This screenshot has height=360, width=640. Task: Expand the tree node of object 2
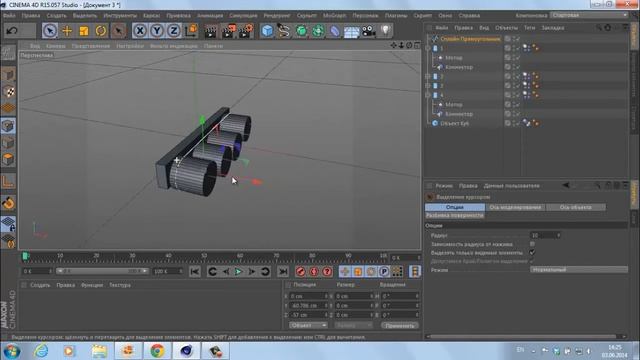point(428,76)
